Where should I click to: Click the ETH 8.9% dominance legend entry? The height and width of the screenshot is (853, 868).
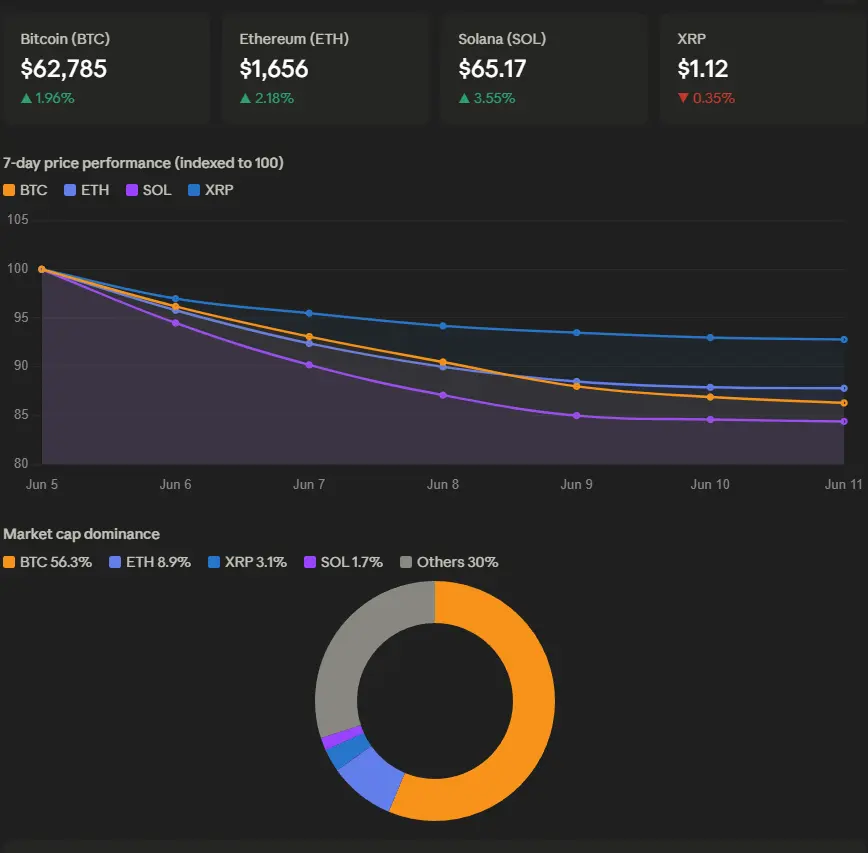pyautogui.click(x=150, y=562)
